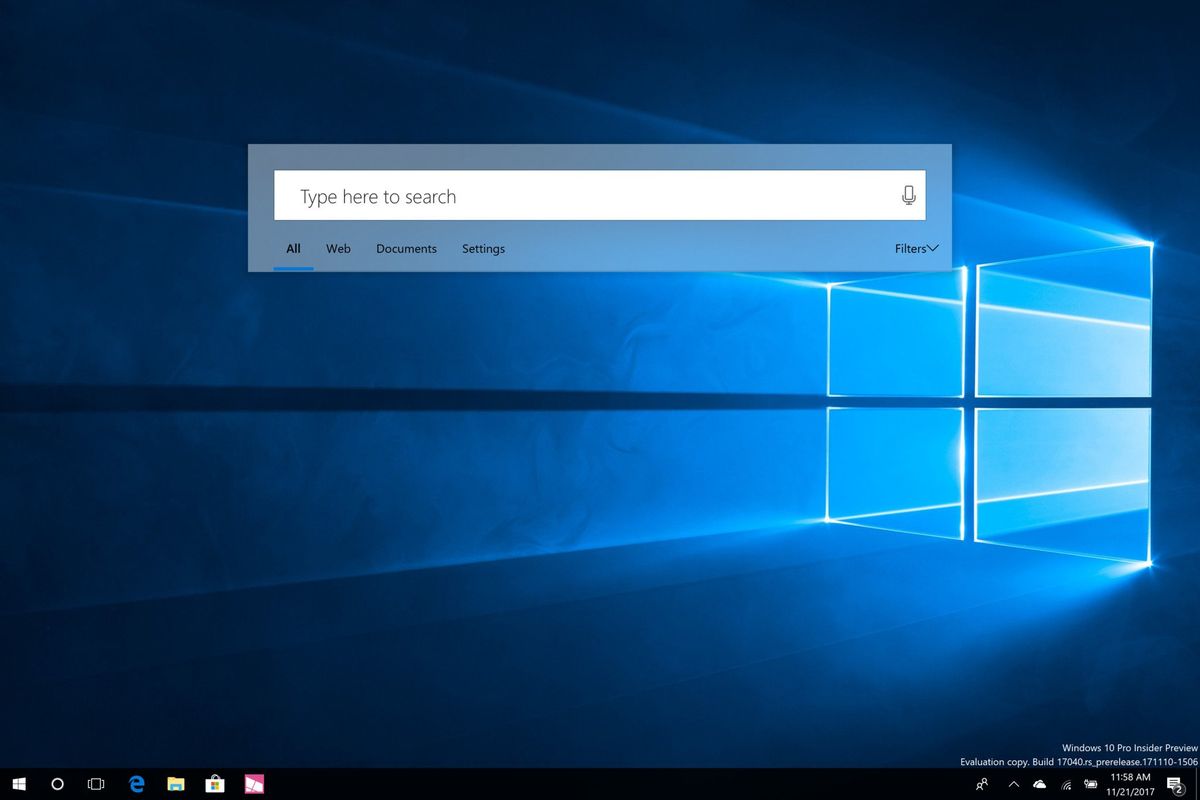
Task: Click the 'Type here to search' field
Action: tap(500, 195)
